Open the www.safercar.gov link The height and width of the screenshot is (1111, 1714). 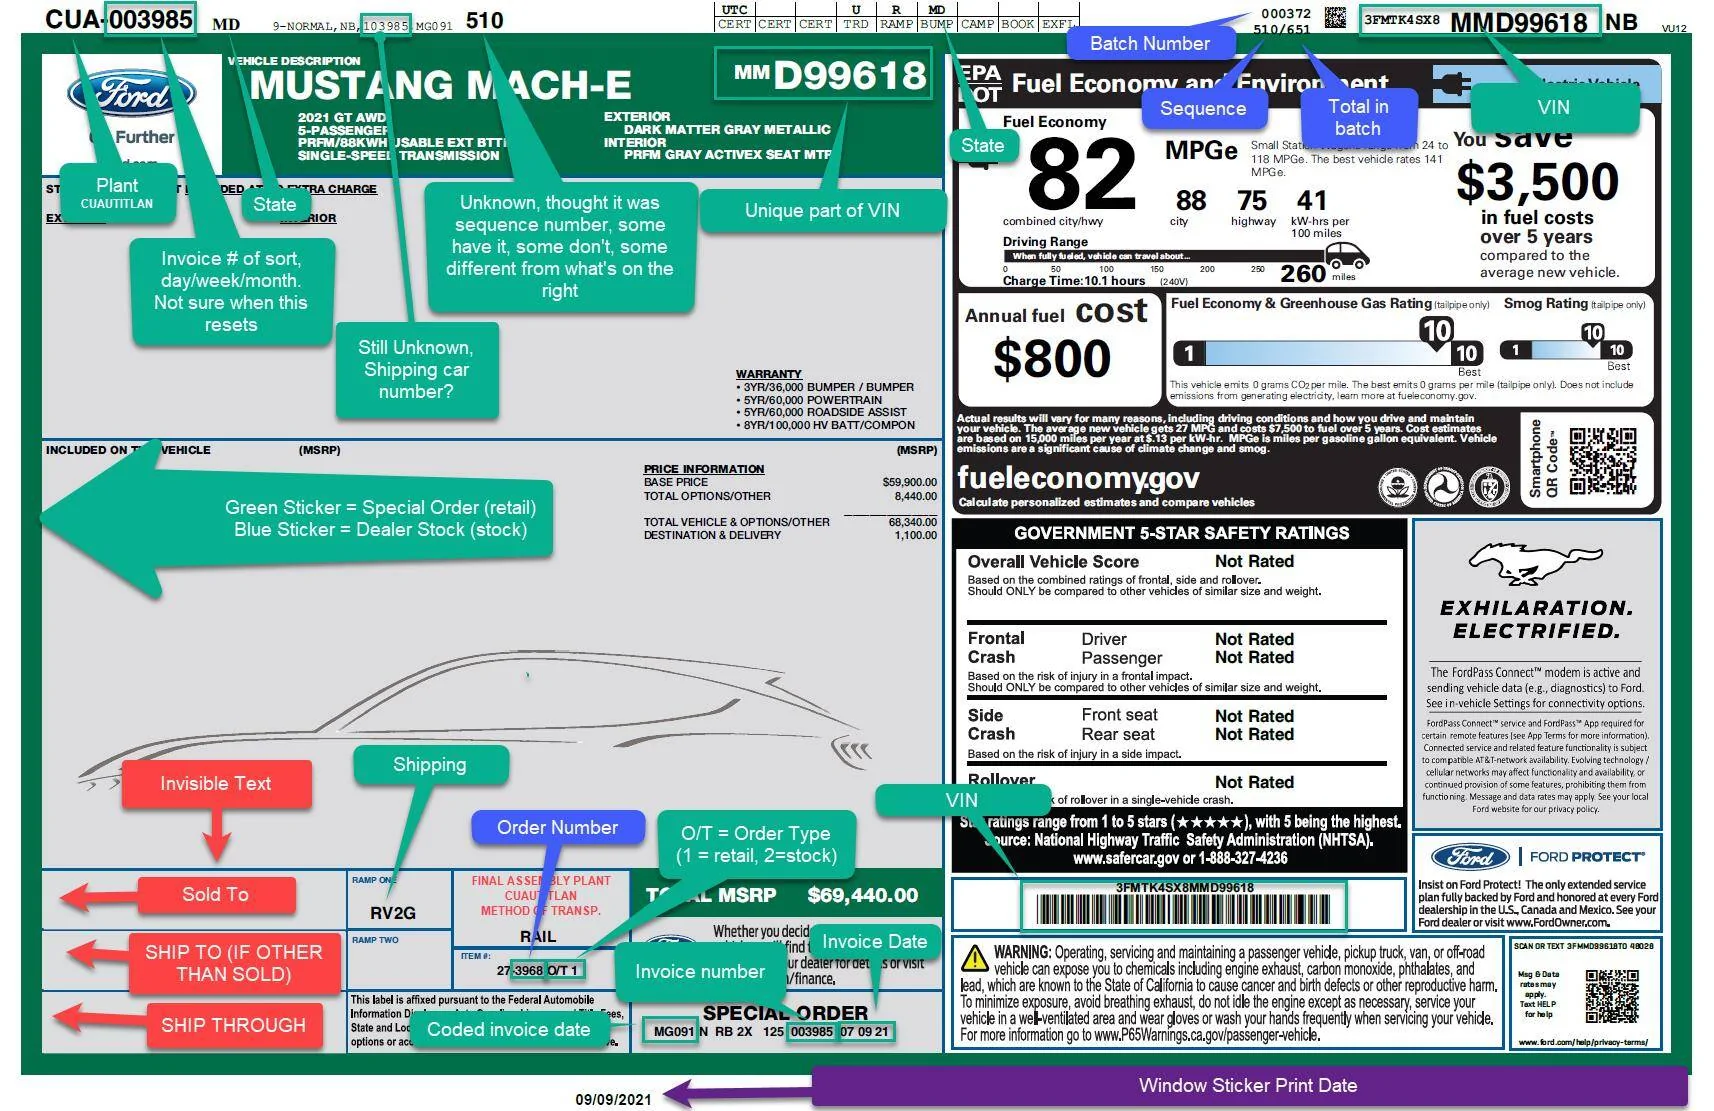coord(1124,858)
